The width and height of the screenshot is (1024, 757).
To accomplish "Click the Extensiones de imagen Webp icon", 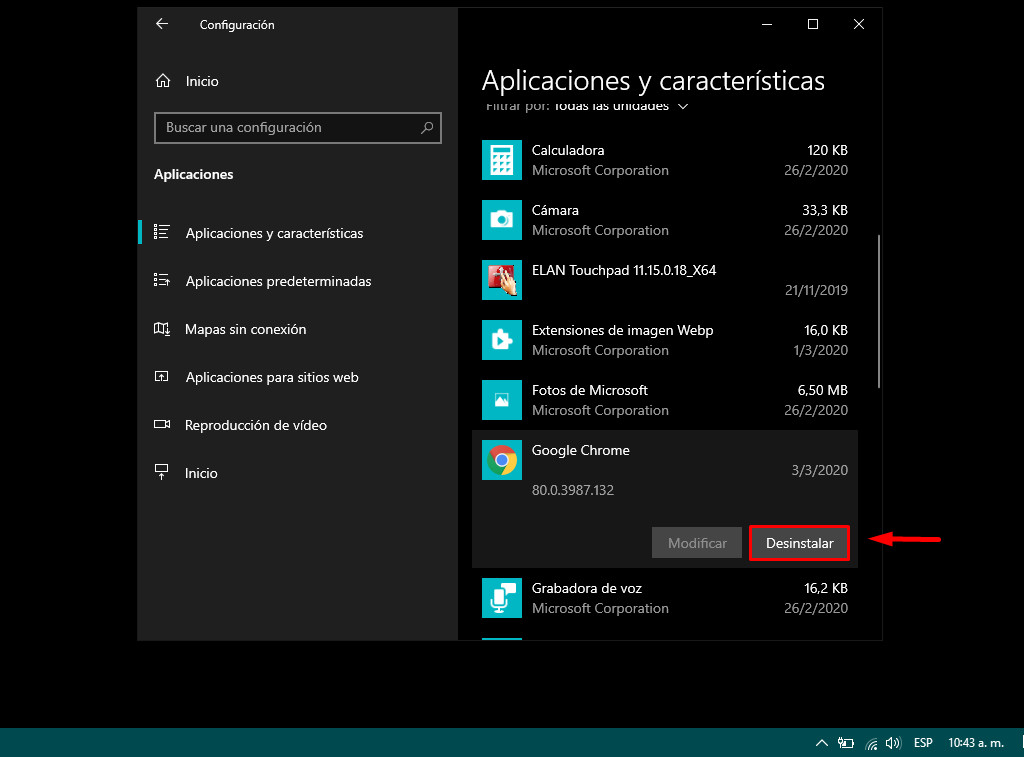I will pyautogui.click(x=501, y=340).
